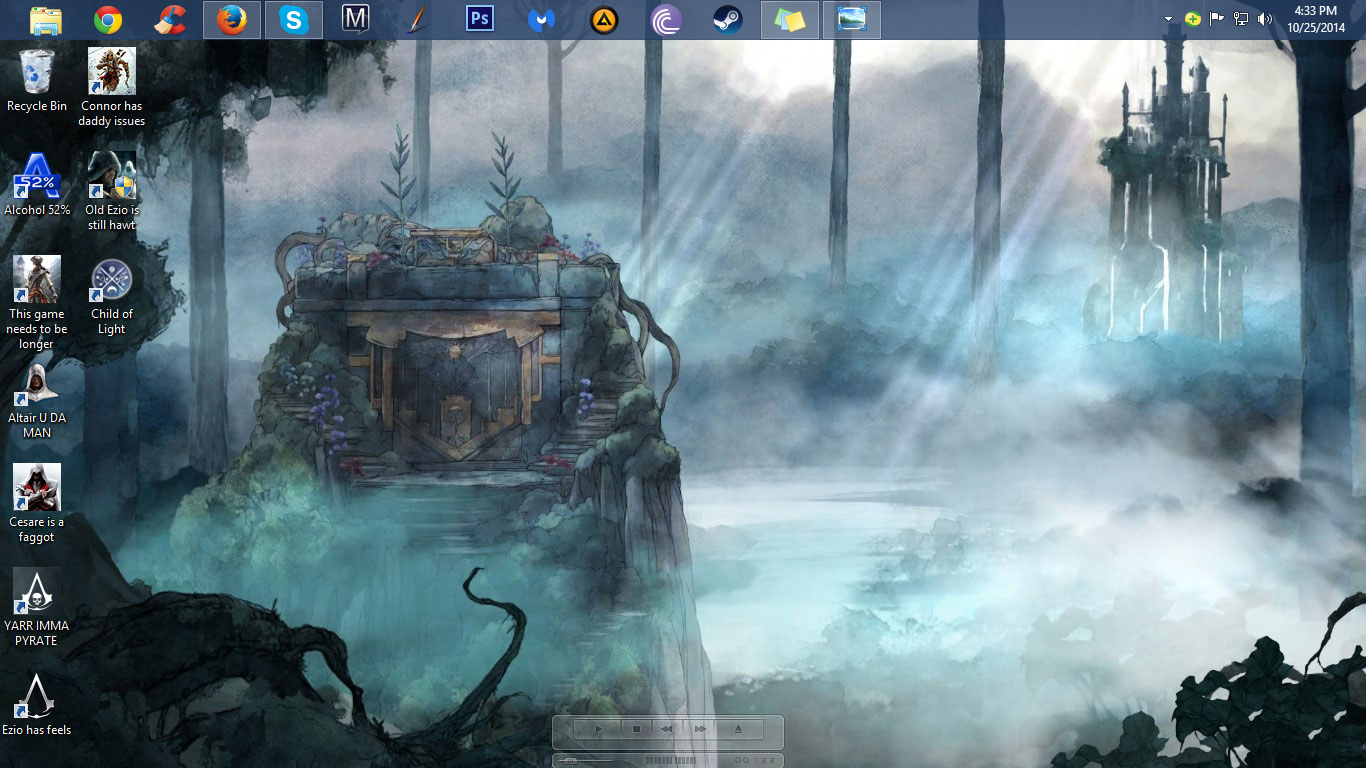Select the Recycle Bin icon
This screenshot has width=1366, height=768.
pos(37,80)
